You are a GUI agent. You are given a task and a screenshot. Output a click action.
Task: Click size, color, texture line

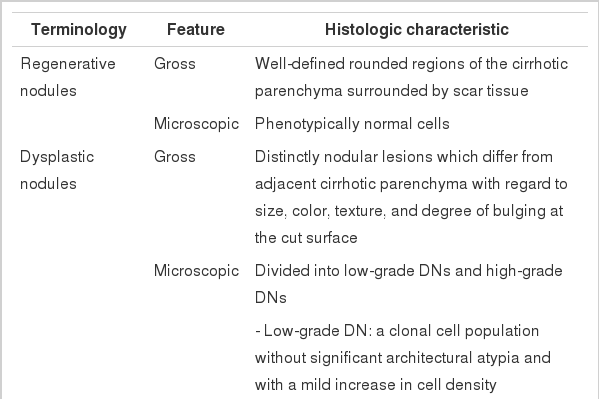pos(409,211)
